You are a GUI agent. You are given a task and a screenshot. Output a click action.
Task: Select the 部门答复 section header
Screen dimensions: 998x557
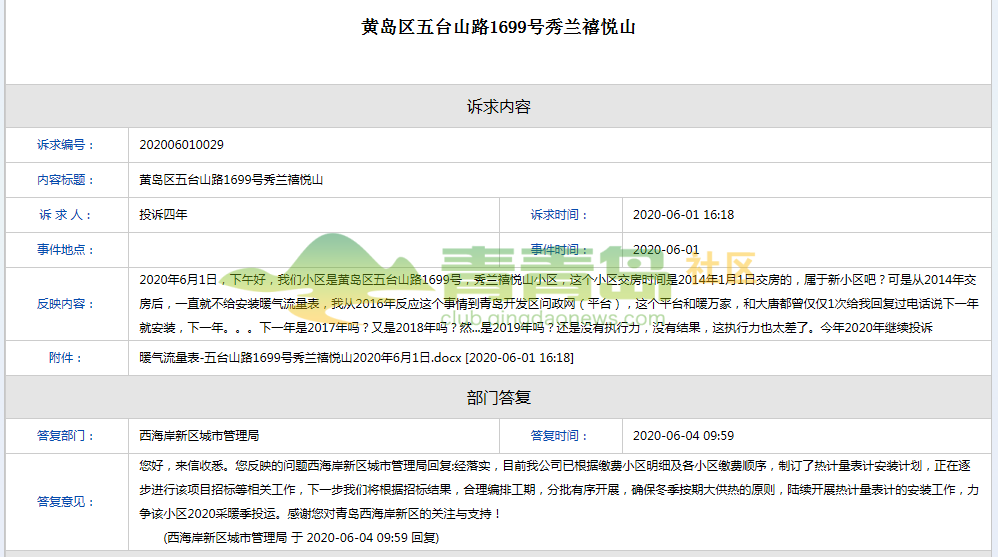click(x=498, y=398)
